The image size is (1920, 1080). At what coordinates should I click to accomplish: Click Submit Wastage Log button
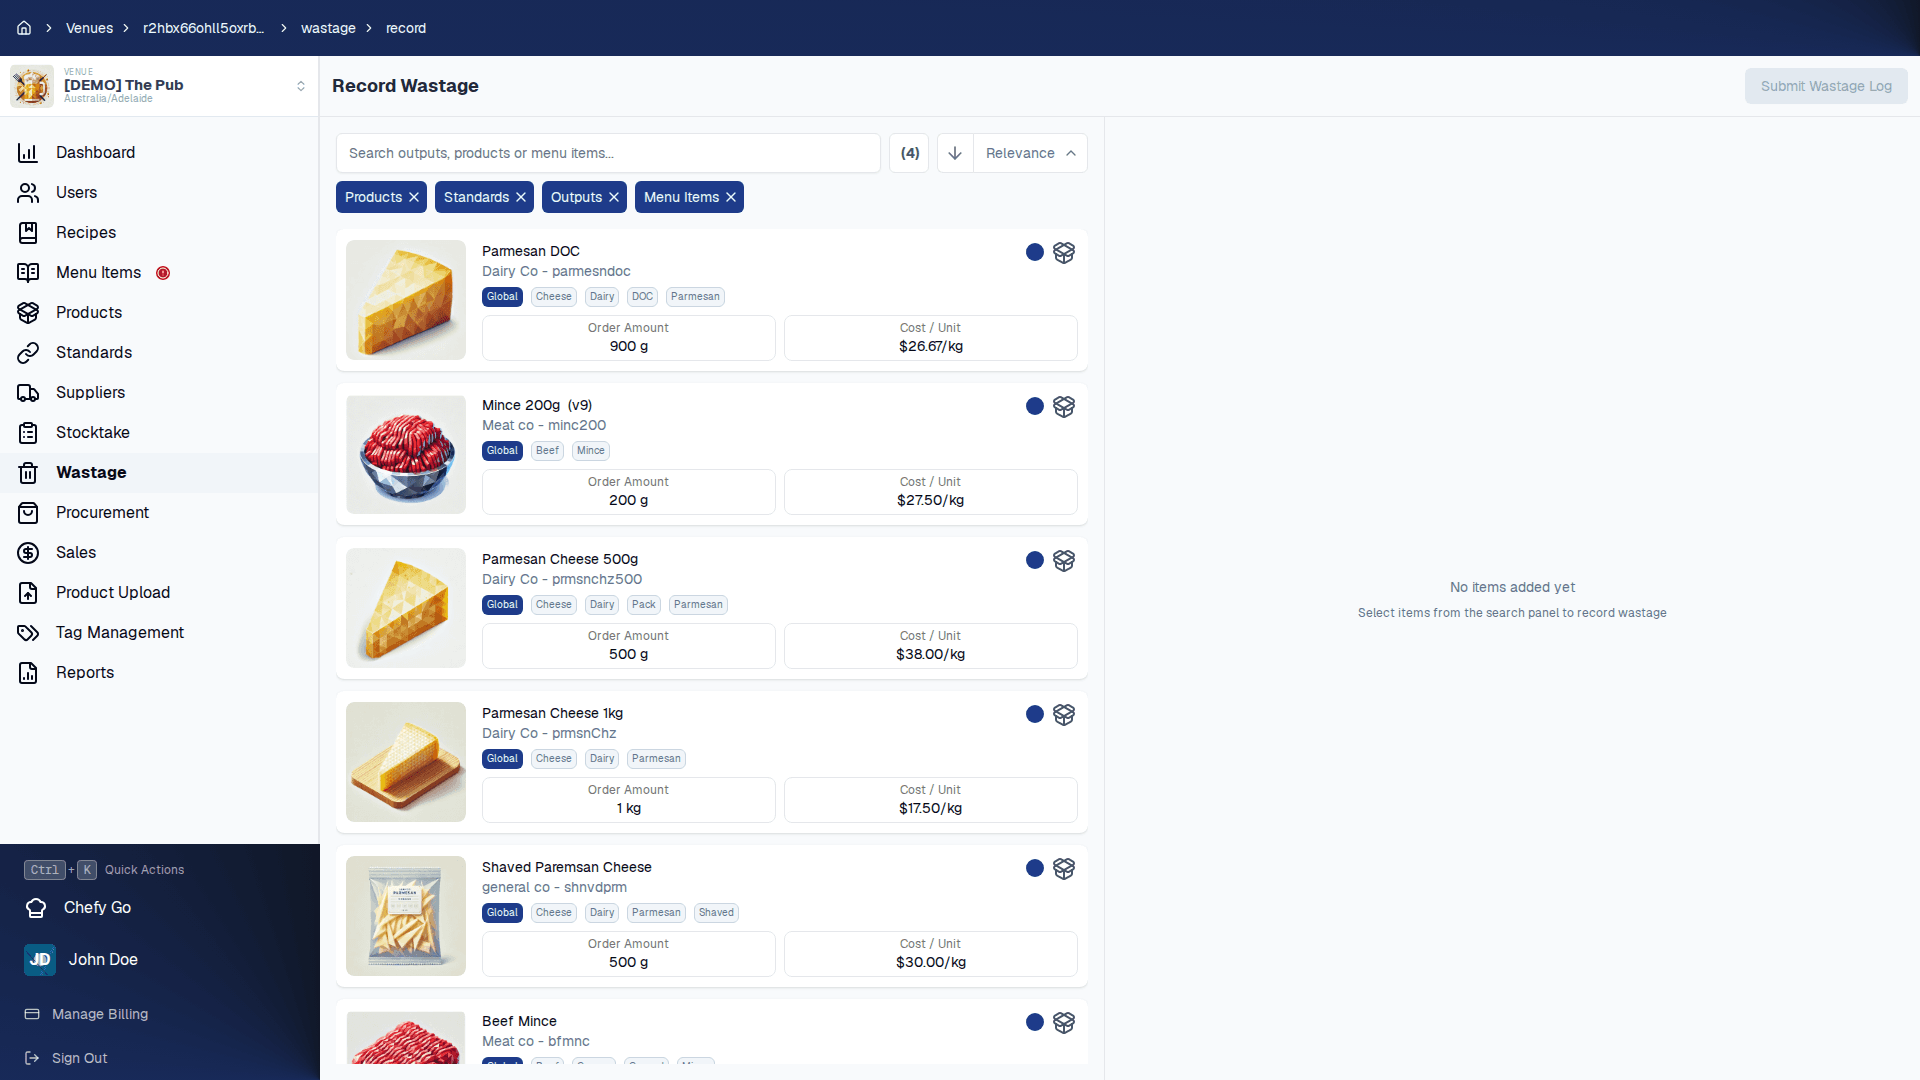(1826, 86)
